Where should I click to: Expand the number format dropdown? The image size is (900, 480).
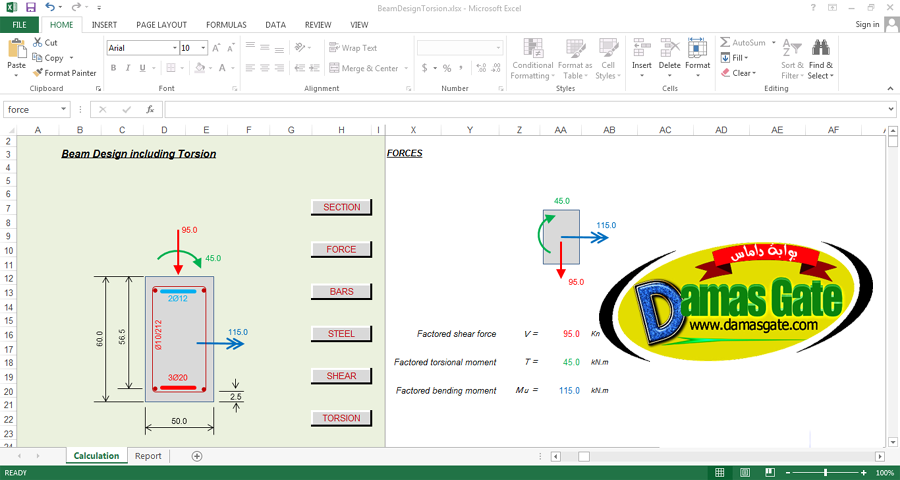pyautogui.click(x=498, y=48)
